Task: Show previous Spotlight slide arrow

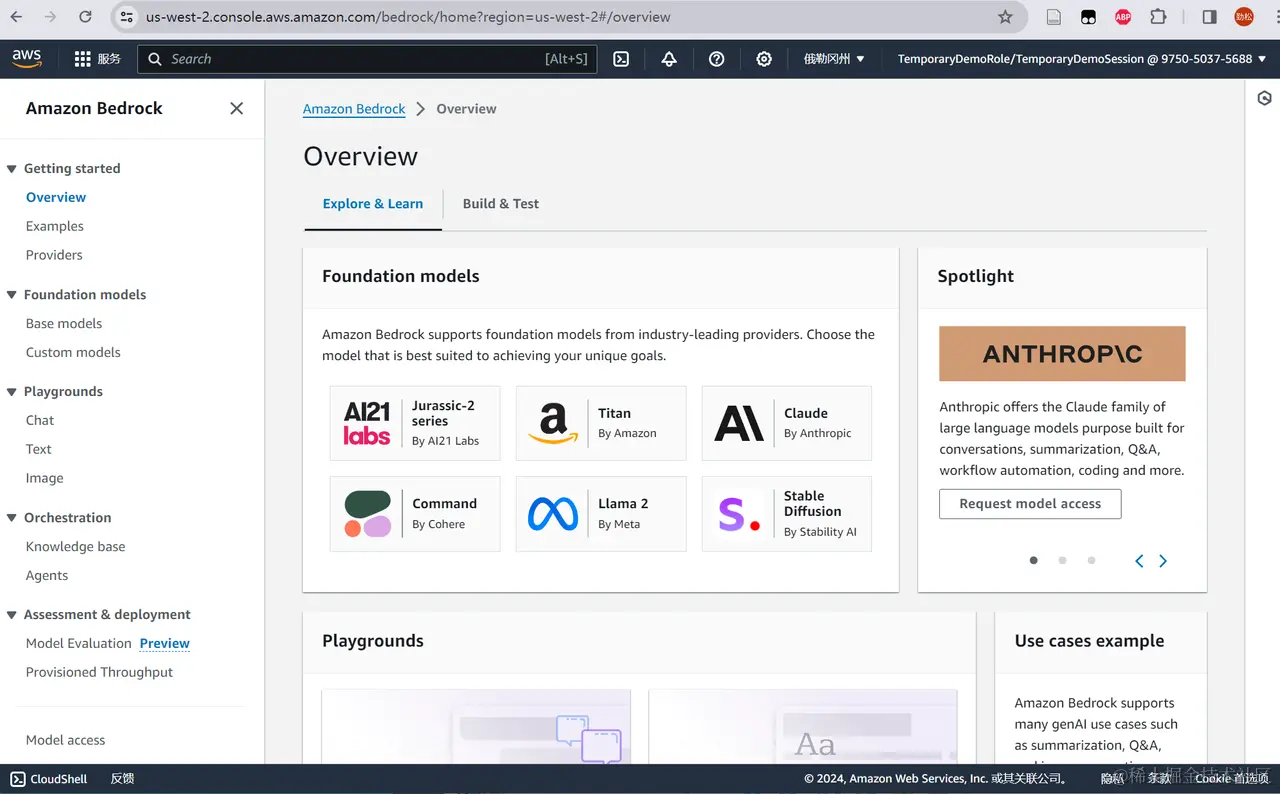Action: coord(1139,561)
